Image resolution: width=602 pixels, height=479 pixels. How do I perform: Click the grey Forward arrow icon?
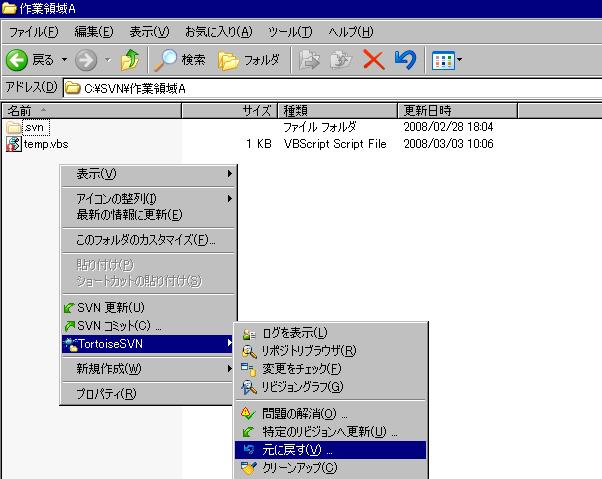pyautogui.click(x=86, y=60)
